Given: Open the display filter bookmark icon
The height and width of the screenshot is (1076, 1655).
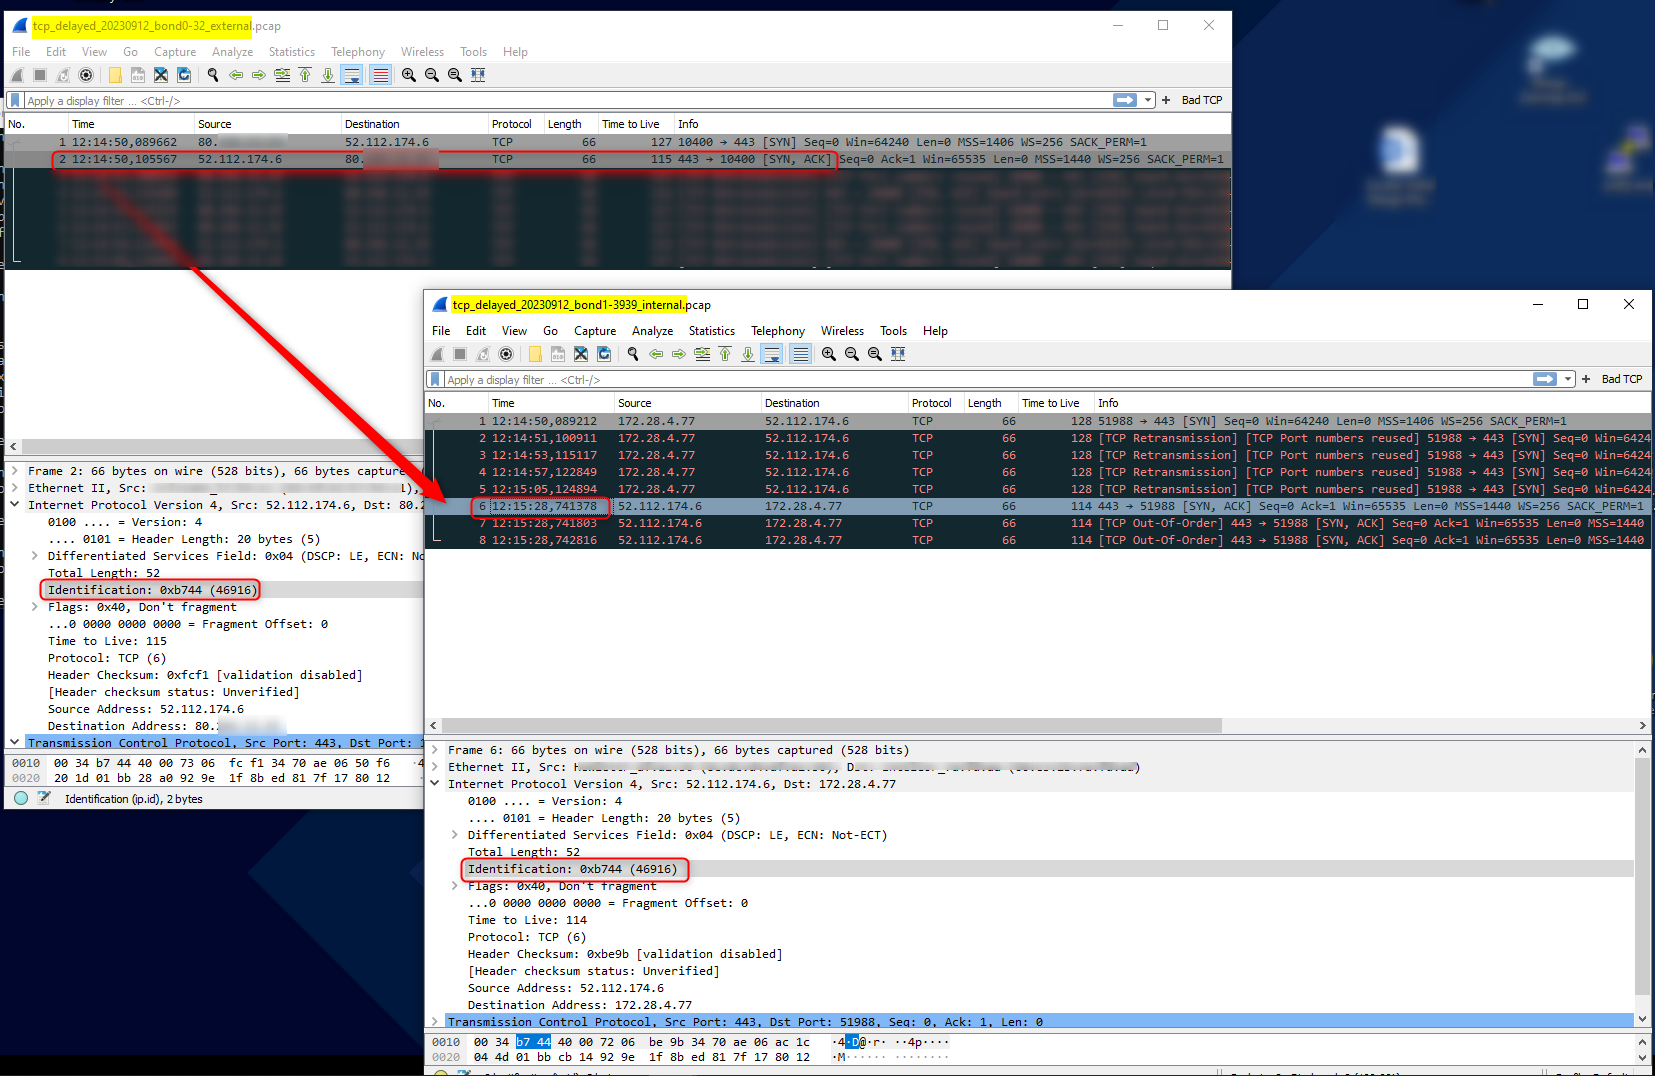Looking at the screenshot, I should point(14,100).
